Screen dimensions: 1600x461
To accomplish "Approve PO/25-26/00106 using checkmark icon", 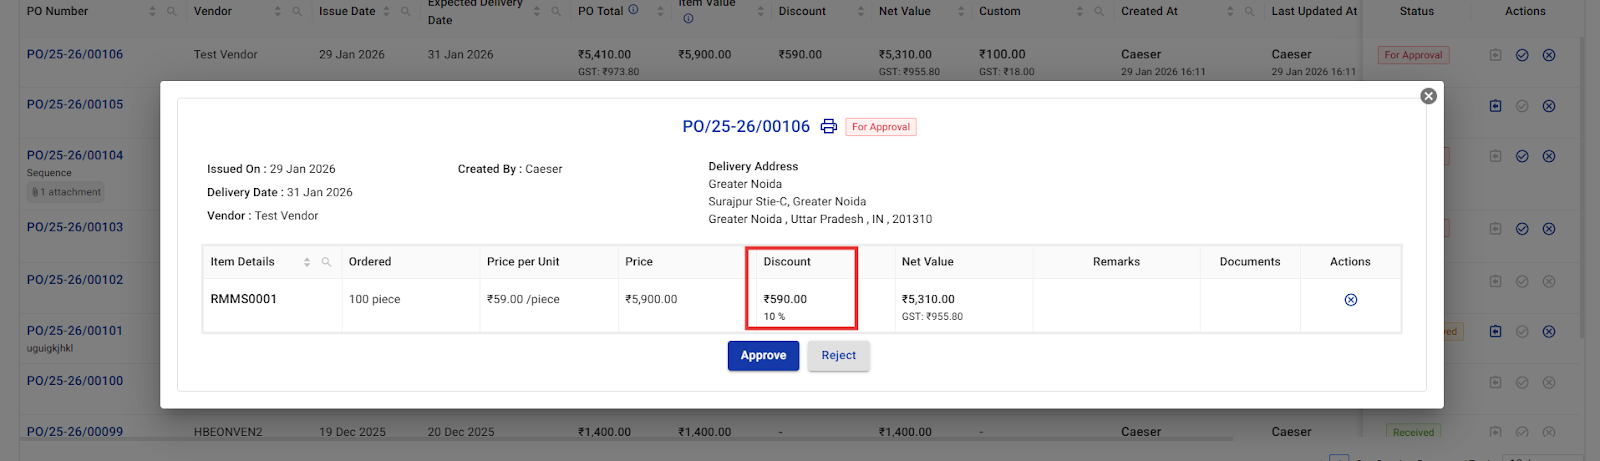I will pos(1522,55).
